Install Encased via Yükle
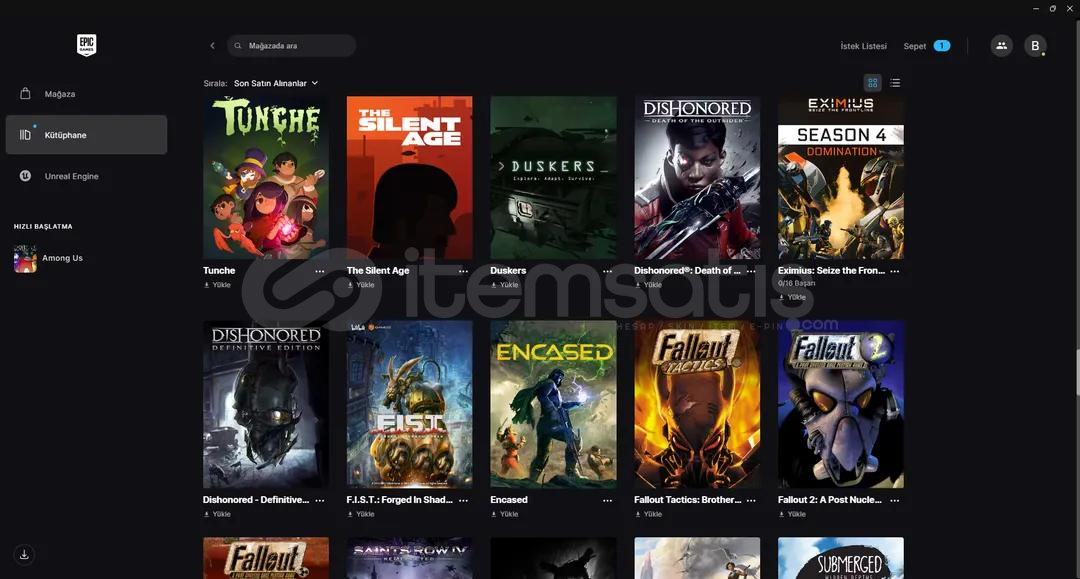Screen dimensions: 1080x579 coord(505,514)
